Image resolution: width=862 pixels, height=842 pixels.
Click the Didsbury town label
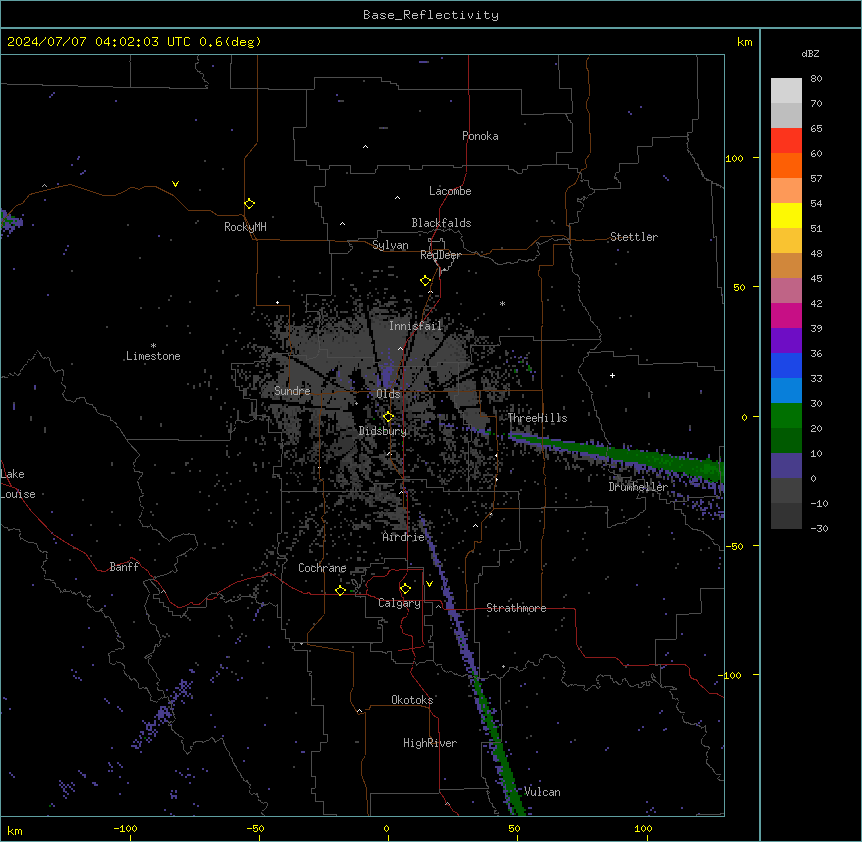[x=383, y=431]
